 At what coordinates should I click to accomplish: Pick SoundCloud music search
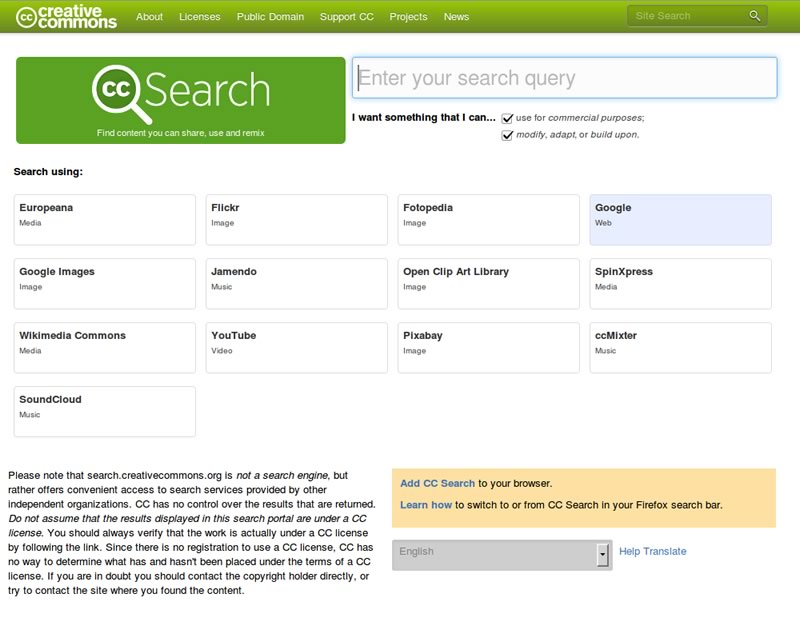coord(104,411)
